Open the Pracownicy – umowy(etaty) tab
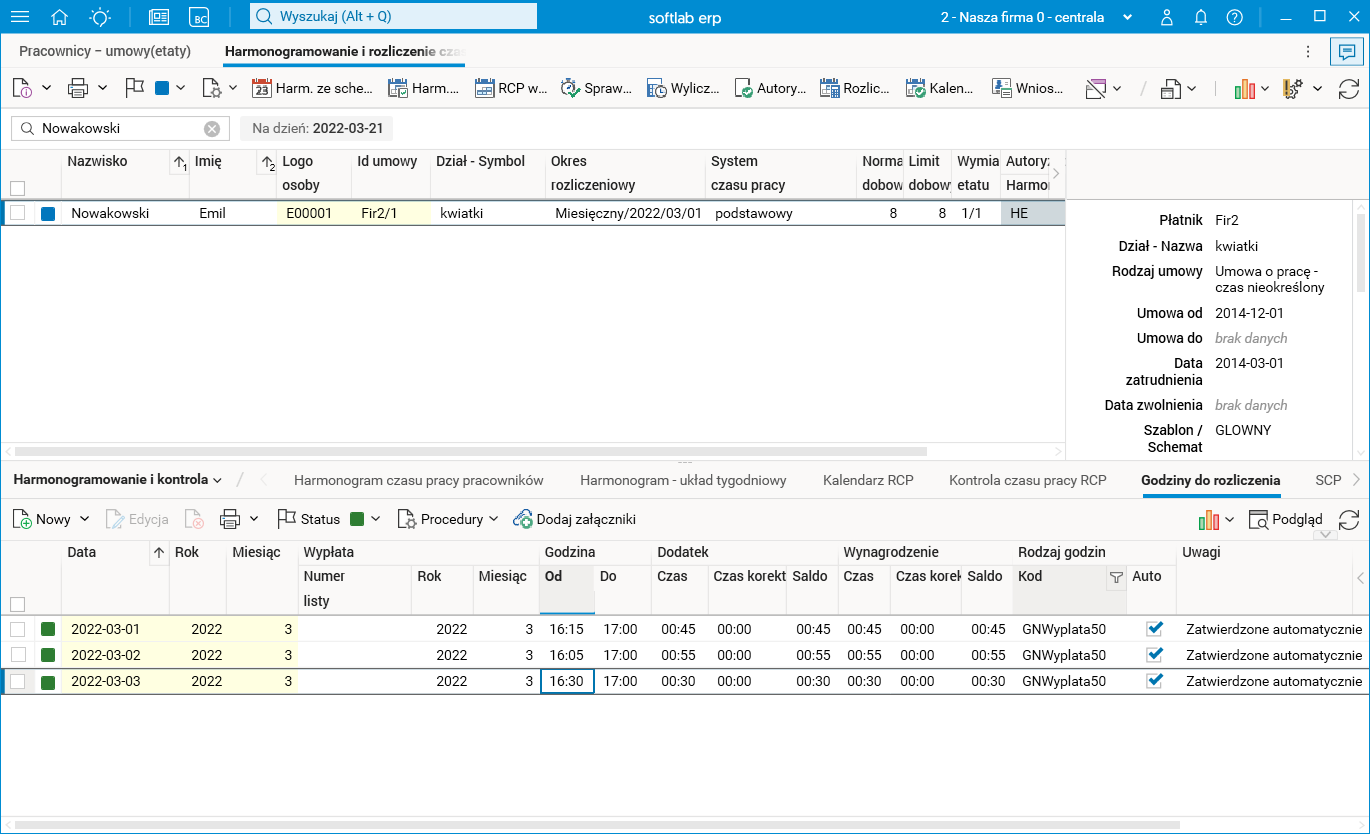The width and height of the screenshot is (1370, 834). (105, 51)
